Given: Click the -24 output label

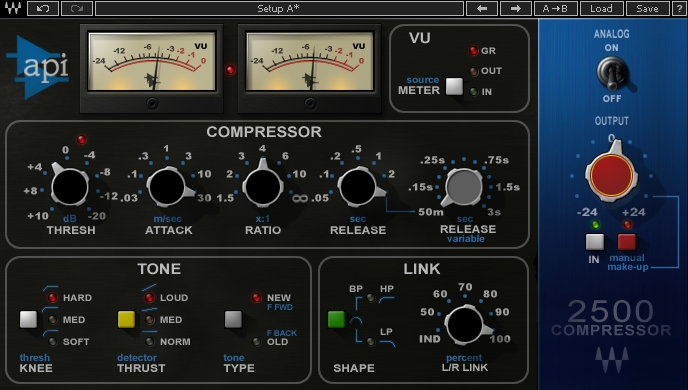Looking at the screenshot, I should click(587, 212).
